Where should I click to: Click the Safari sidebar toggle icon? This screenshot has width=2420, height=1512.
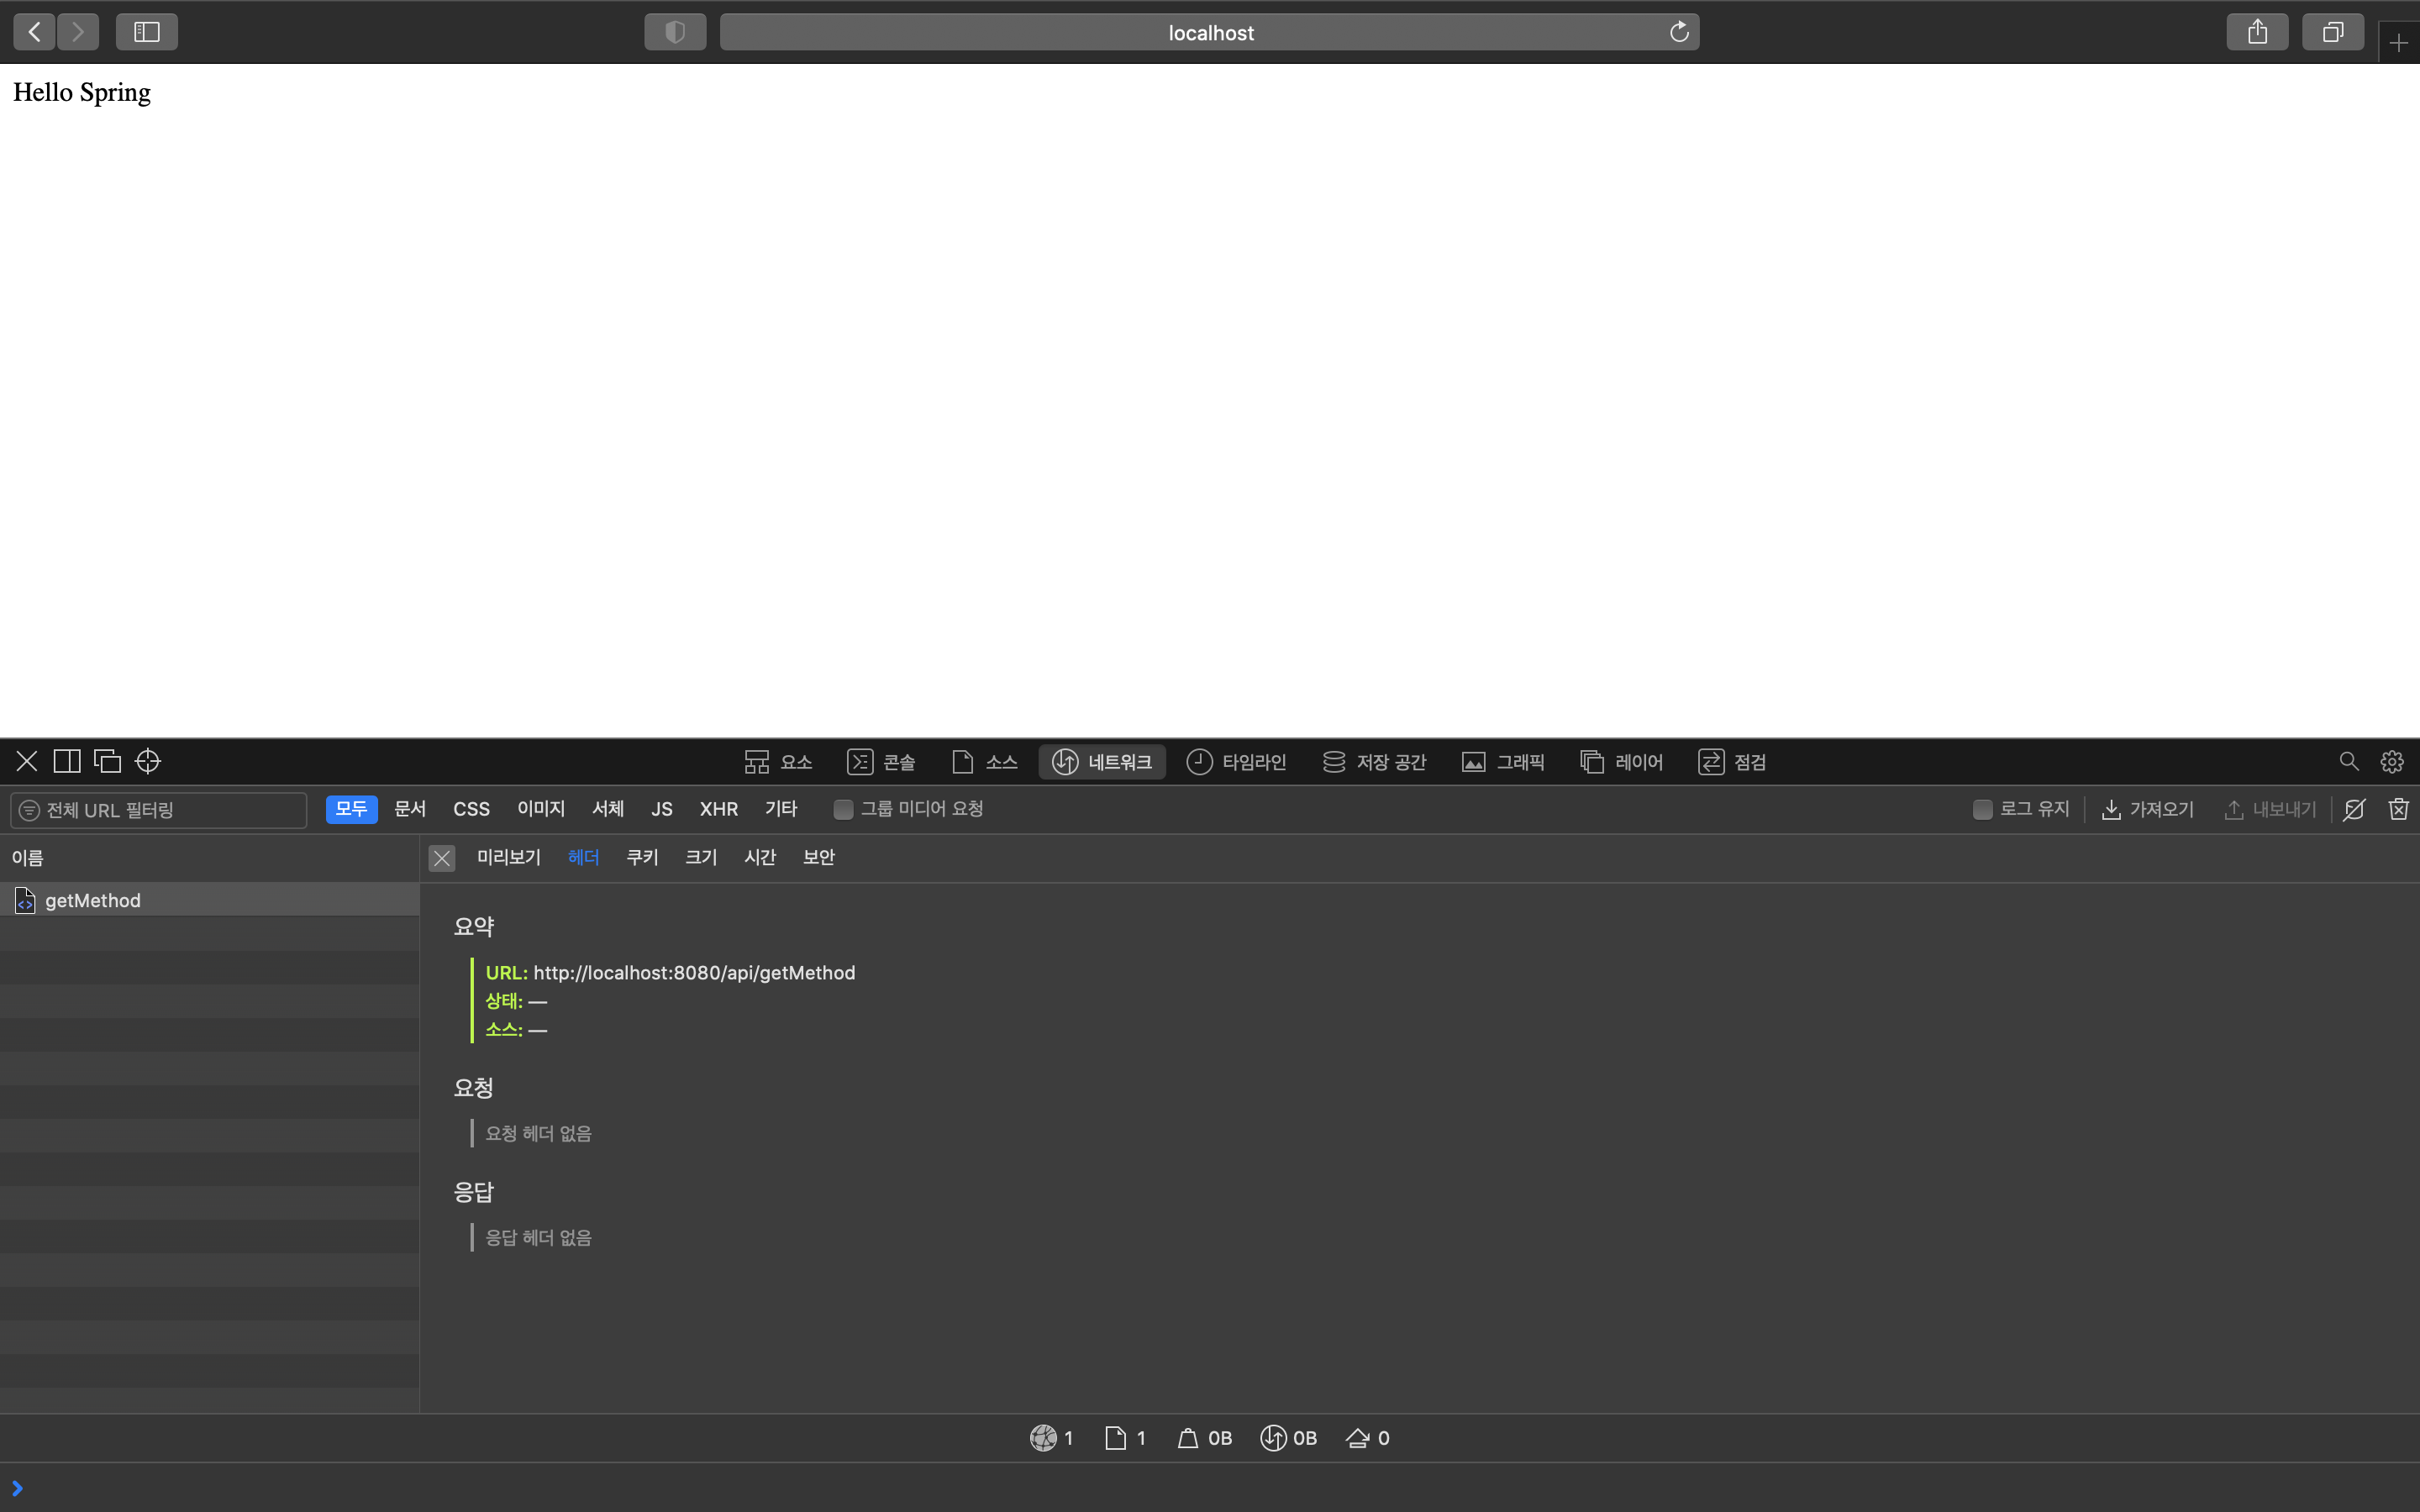click(x=147, y=32)
